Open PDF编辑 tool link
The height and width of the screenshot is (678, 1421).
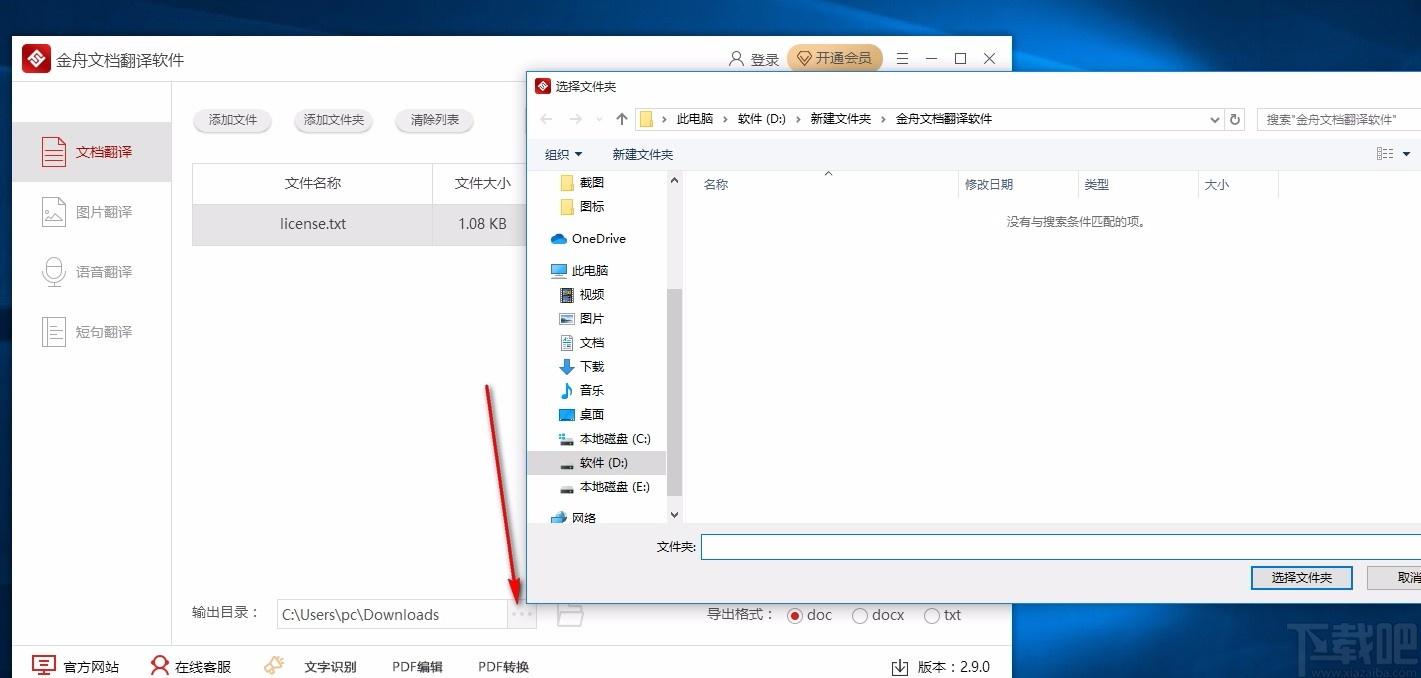pos(417,667)
